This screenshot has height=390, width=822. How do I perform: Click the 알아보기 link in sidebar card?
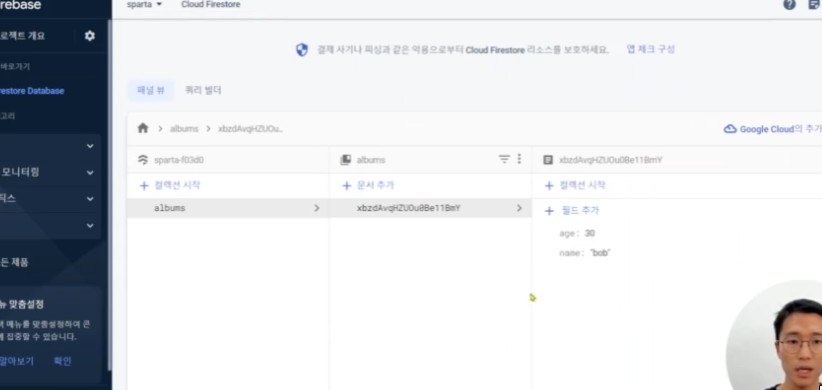coord(17,361)
